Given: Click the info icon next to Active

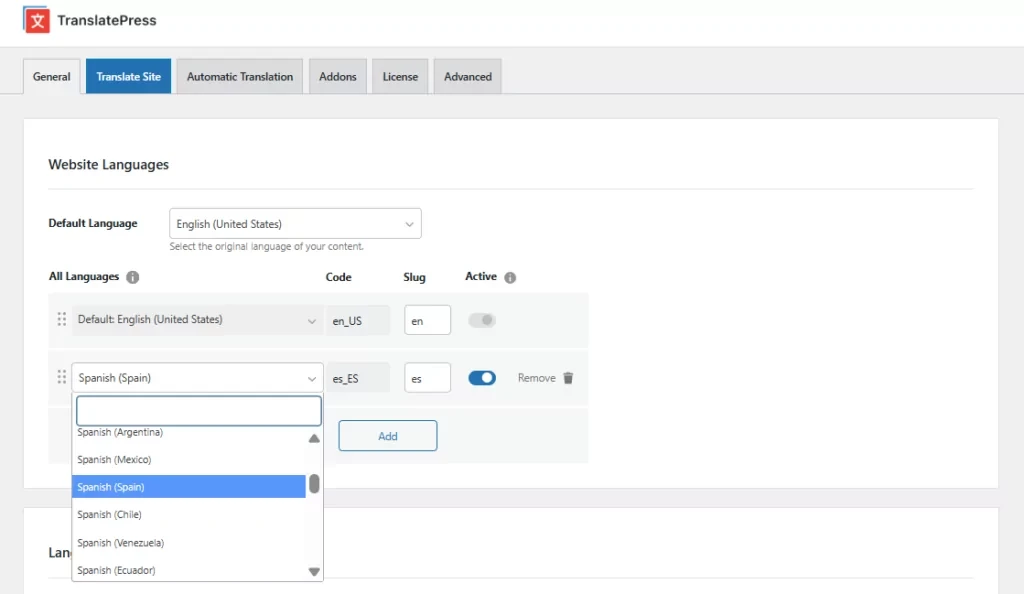Looking at the screenshot, I should [510, 277].
